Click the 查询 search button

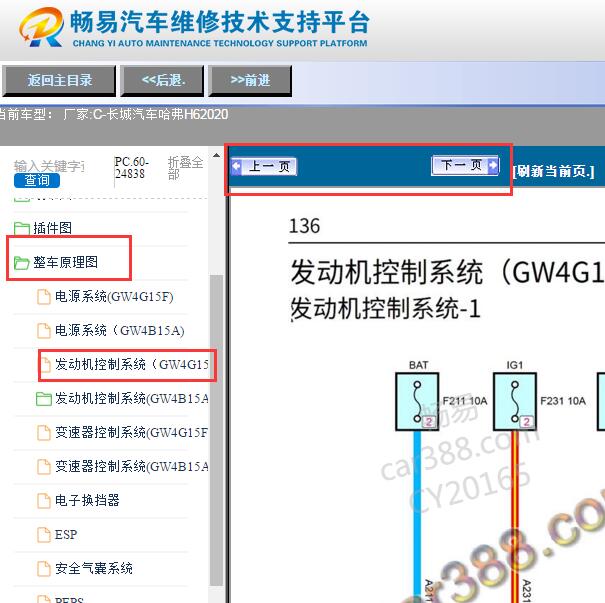[37, 180]
